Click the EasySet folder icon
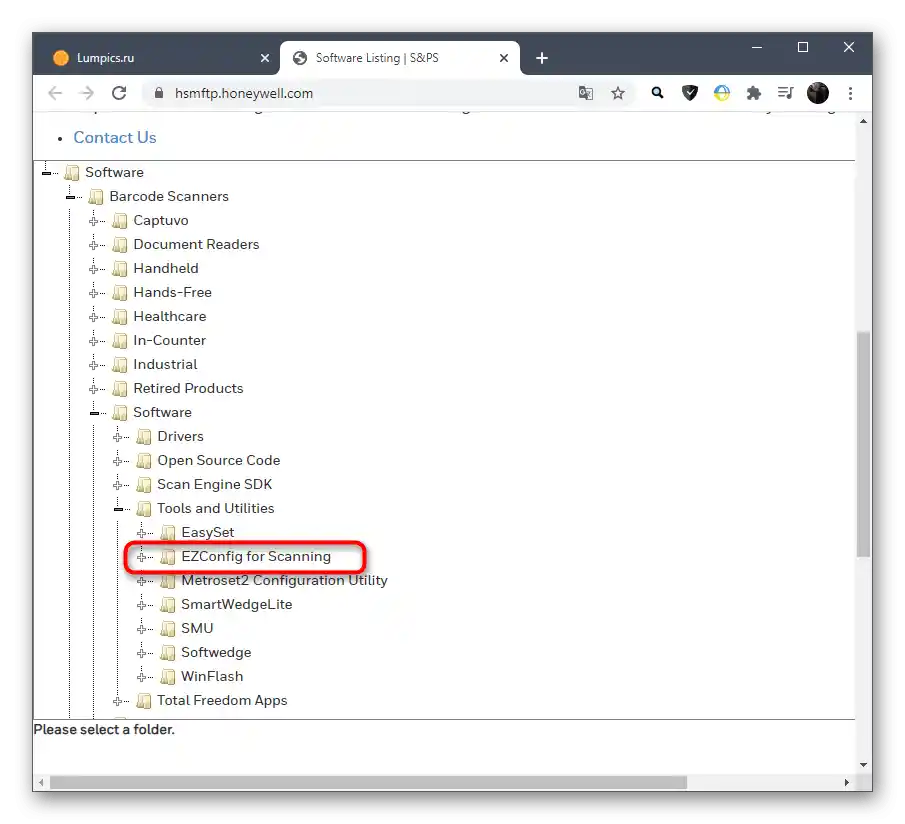905x824 pixels. click(x=167, y=533)
